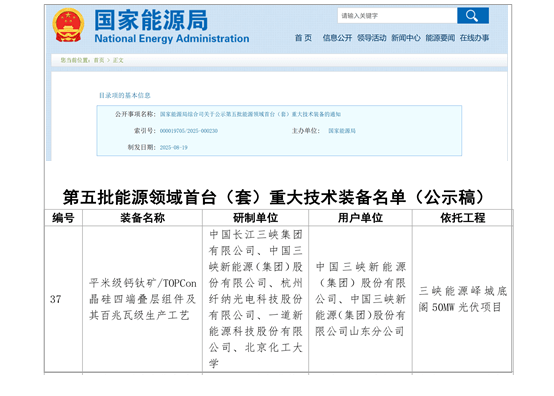Visit the 能源要闻 page

click(x=440, y=38)
